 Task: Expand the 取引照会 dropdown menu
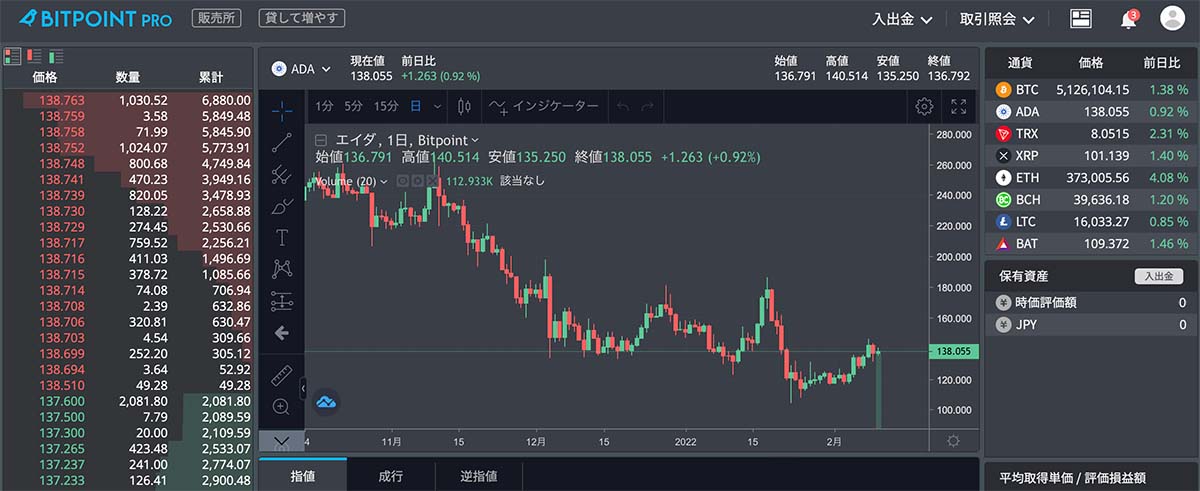tap(996, 19)
